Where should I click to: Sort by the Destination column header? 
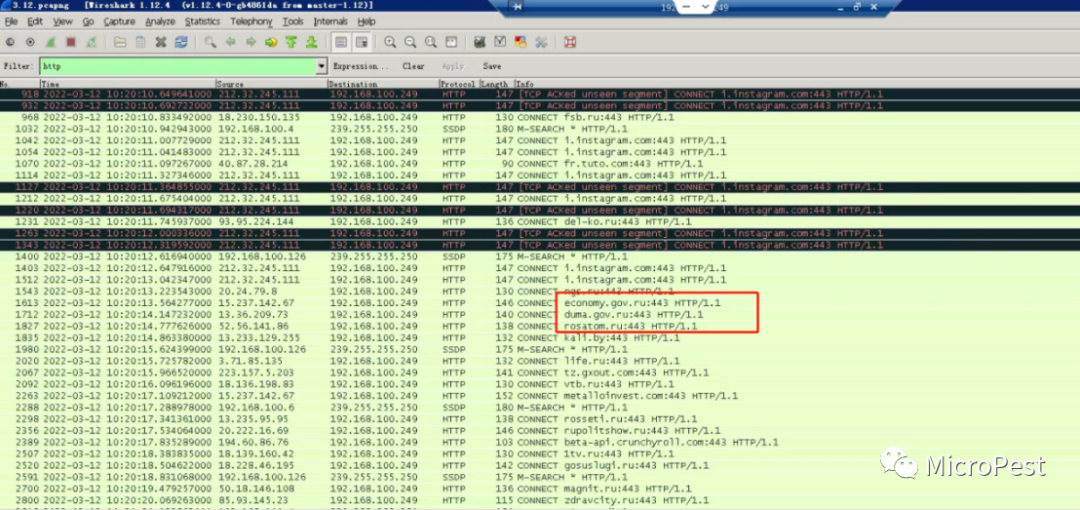tap(383, 83)
